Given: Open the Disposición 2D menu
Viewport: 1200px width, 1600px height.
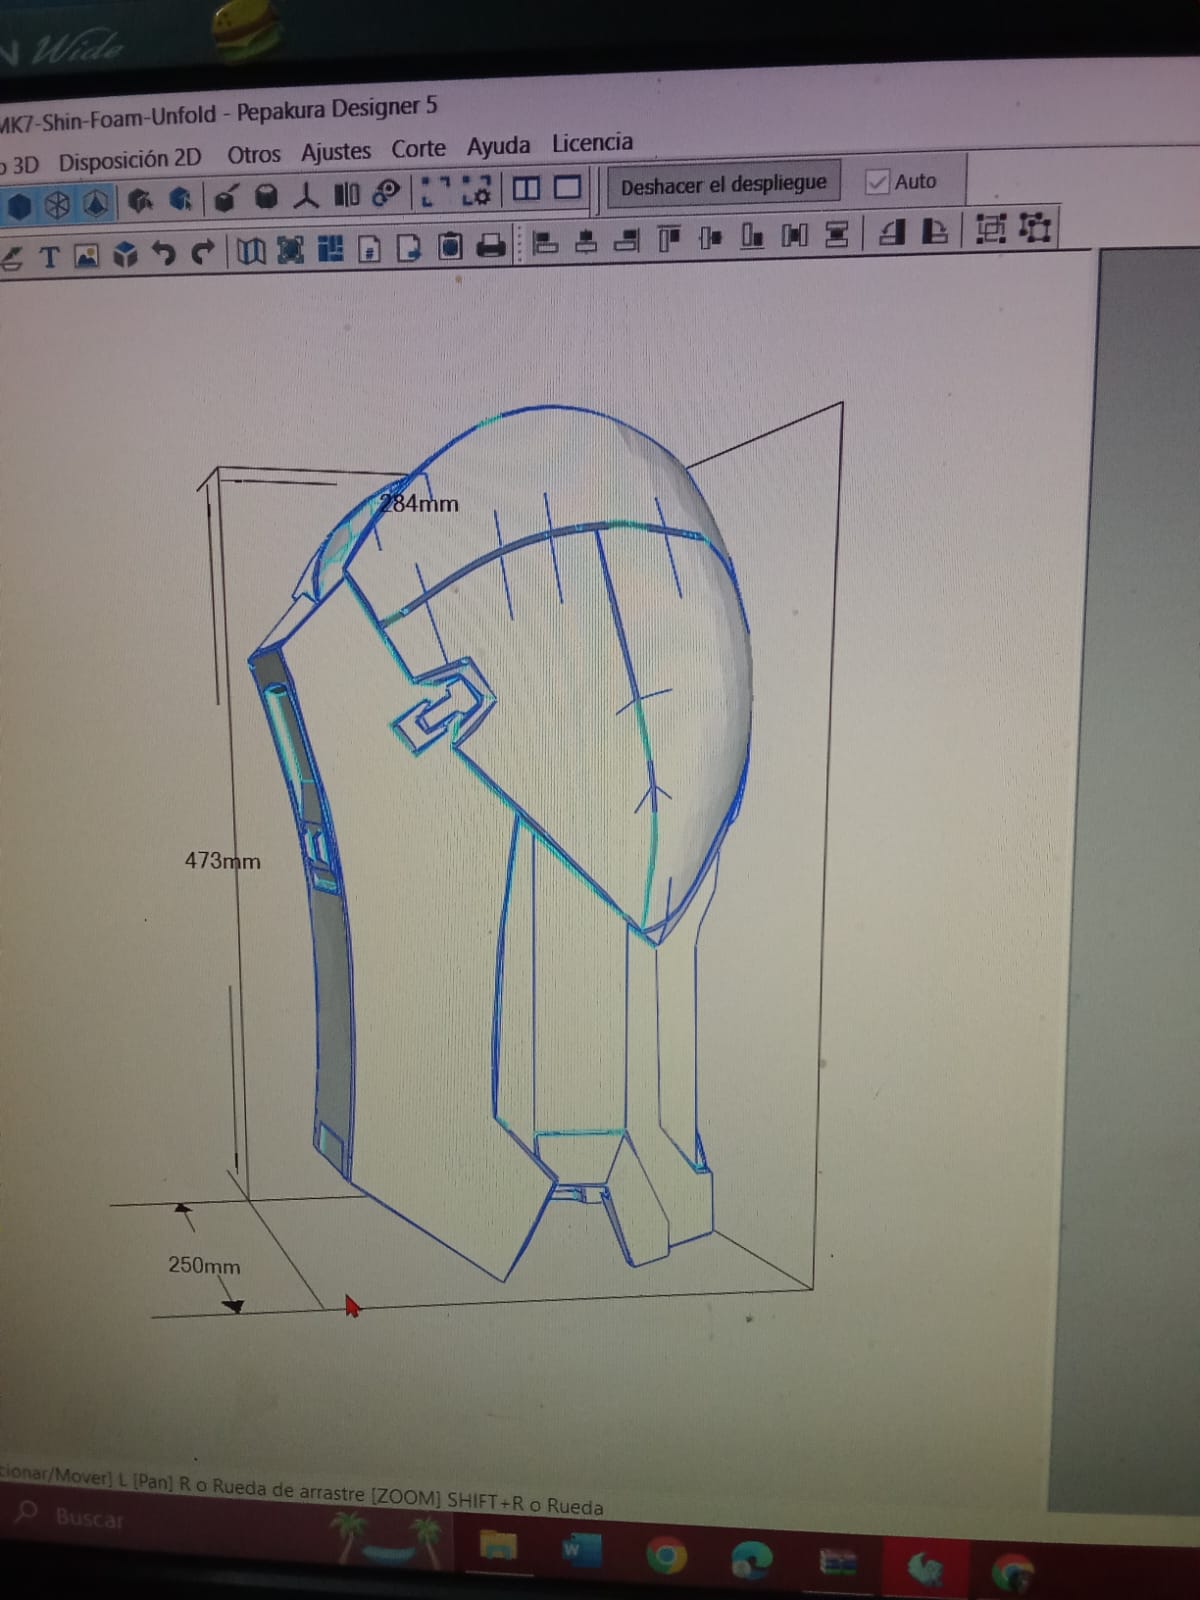Looking at the screenshot, I should click(130, 160).
